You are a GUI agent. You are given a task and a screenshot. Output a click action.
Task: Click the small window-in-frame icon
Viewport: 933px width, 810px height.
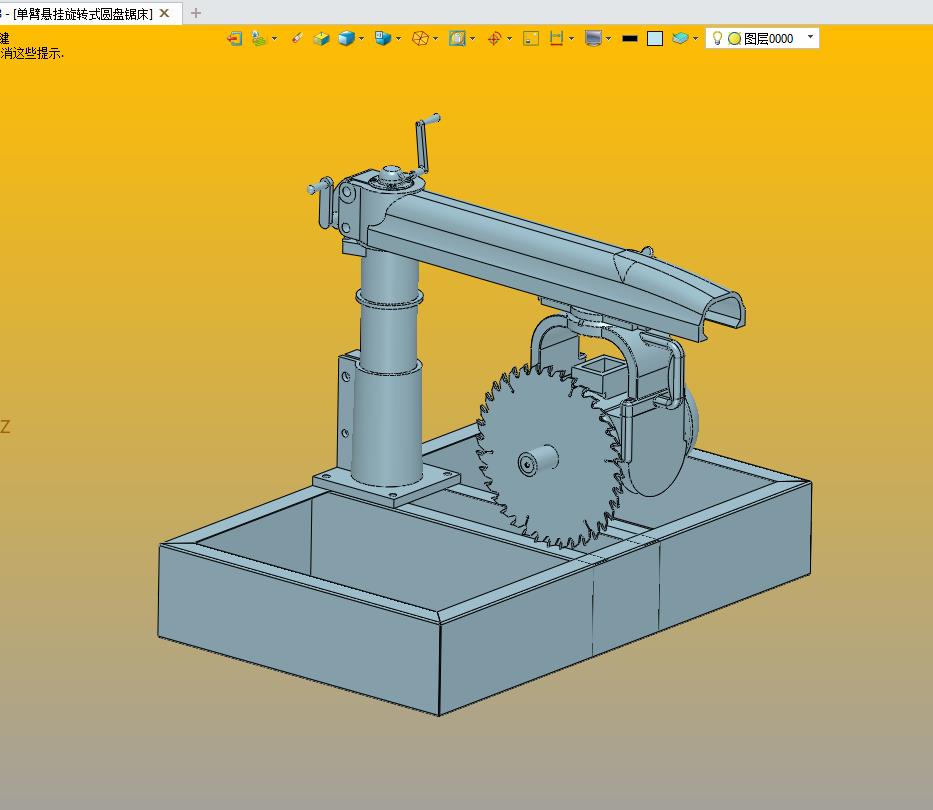pos(531,39)
